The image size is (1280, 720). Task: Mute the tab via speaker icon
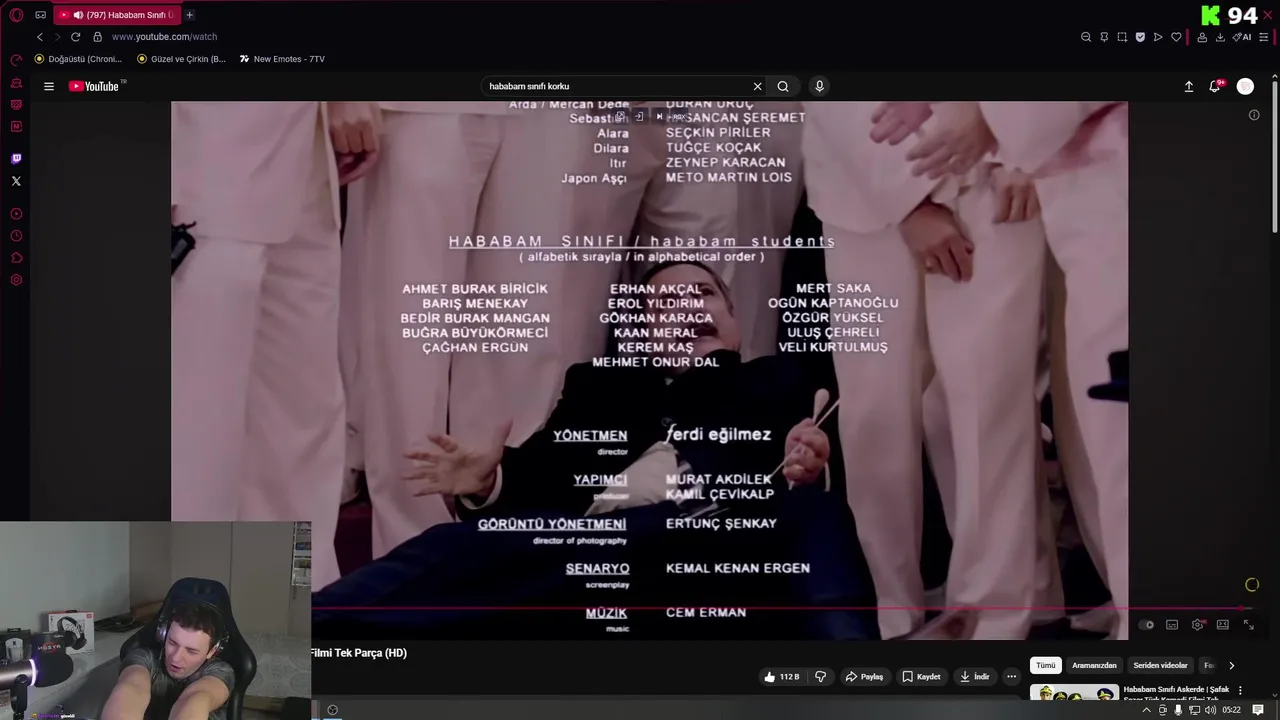78,15
